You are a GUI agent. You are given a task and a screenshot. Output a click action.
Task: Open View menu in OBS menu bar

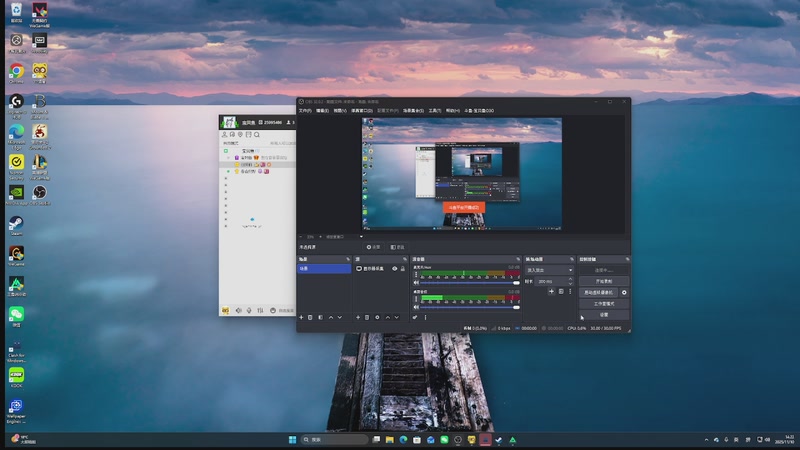(340, 111)
